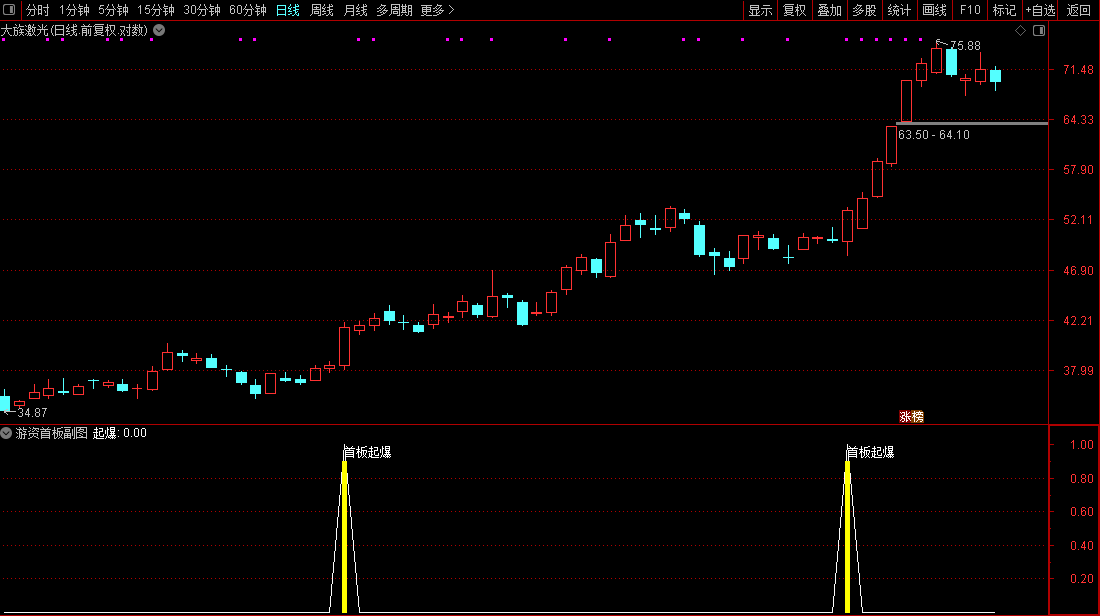Open the 显示 display menu
The image size is (1100, 616).
click(760, 10)
